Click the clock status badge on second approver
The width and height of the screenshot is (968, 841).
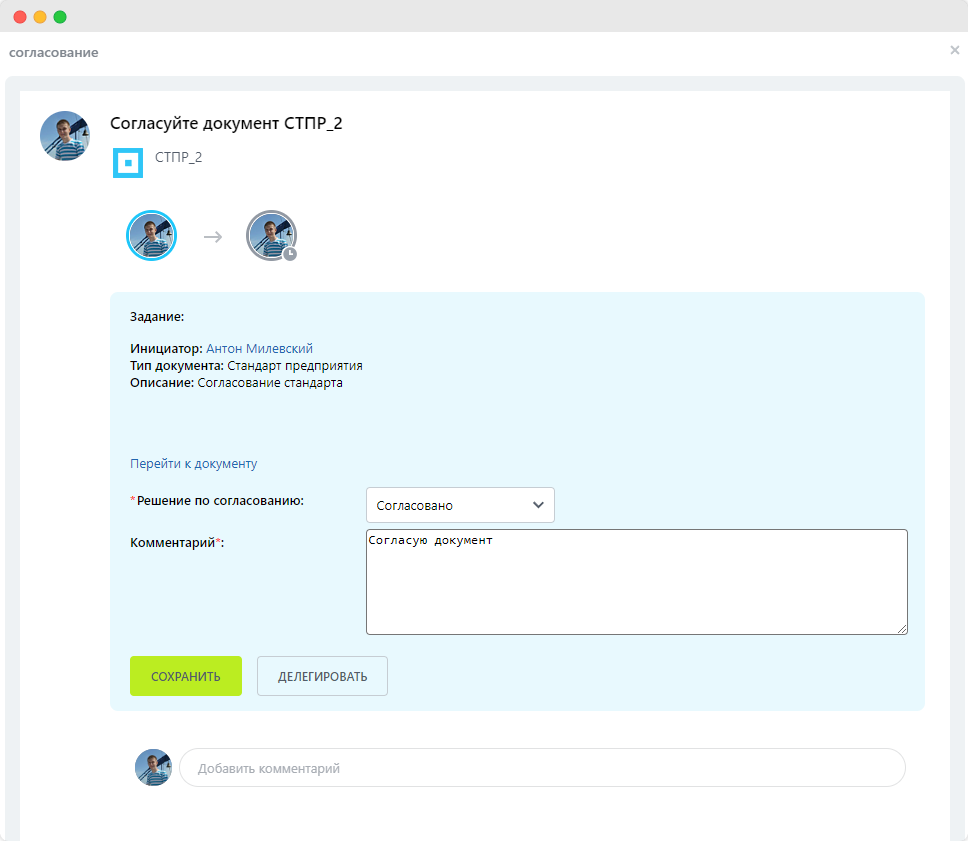290,254
